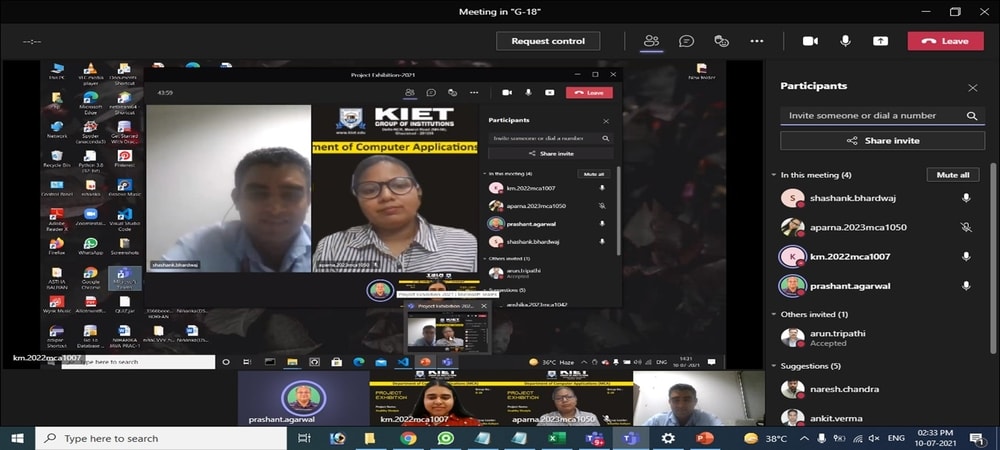
Task: Toggle your microphone mute in toolbar
Action: coord(845,41)
